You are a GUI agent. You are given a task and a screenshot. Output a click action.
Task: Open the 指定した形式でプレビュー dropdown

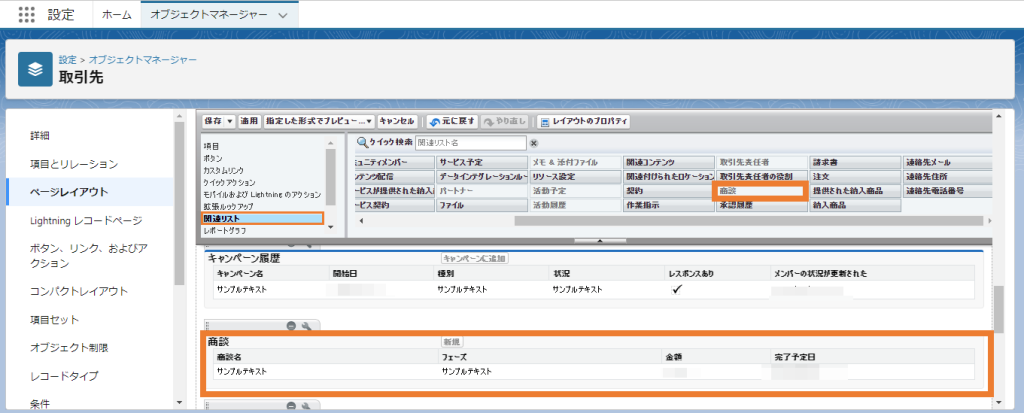[x=370, y=122]
